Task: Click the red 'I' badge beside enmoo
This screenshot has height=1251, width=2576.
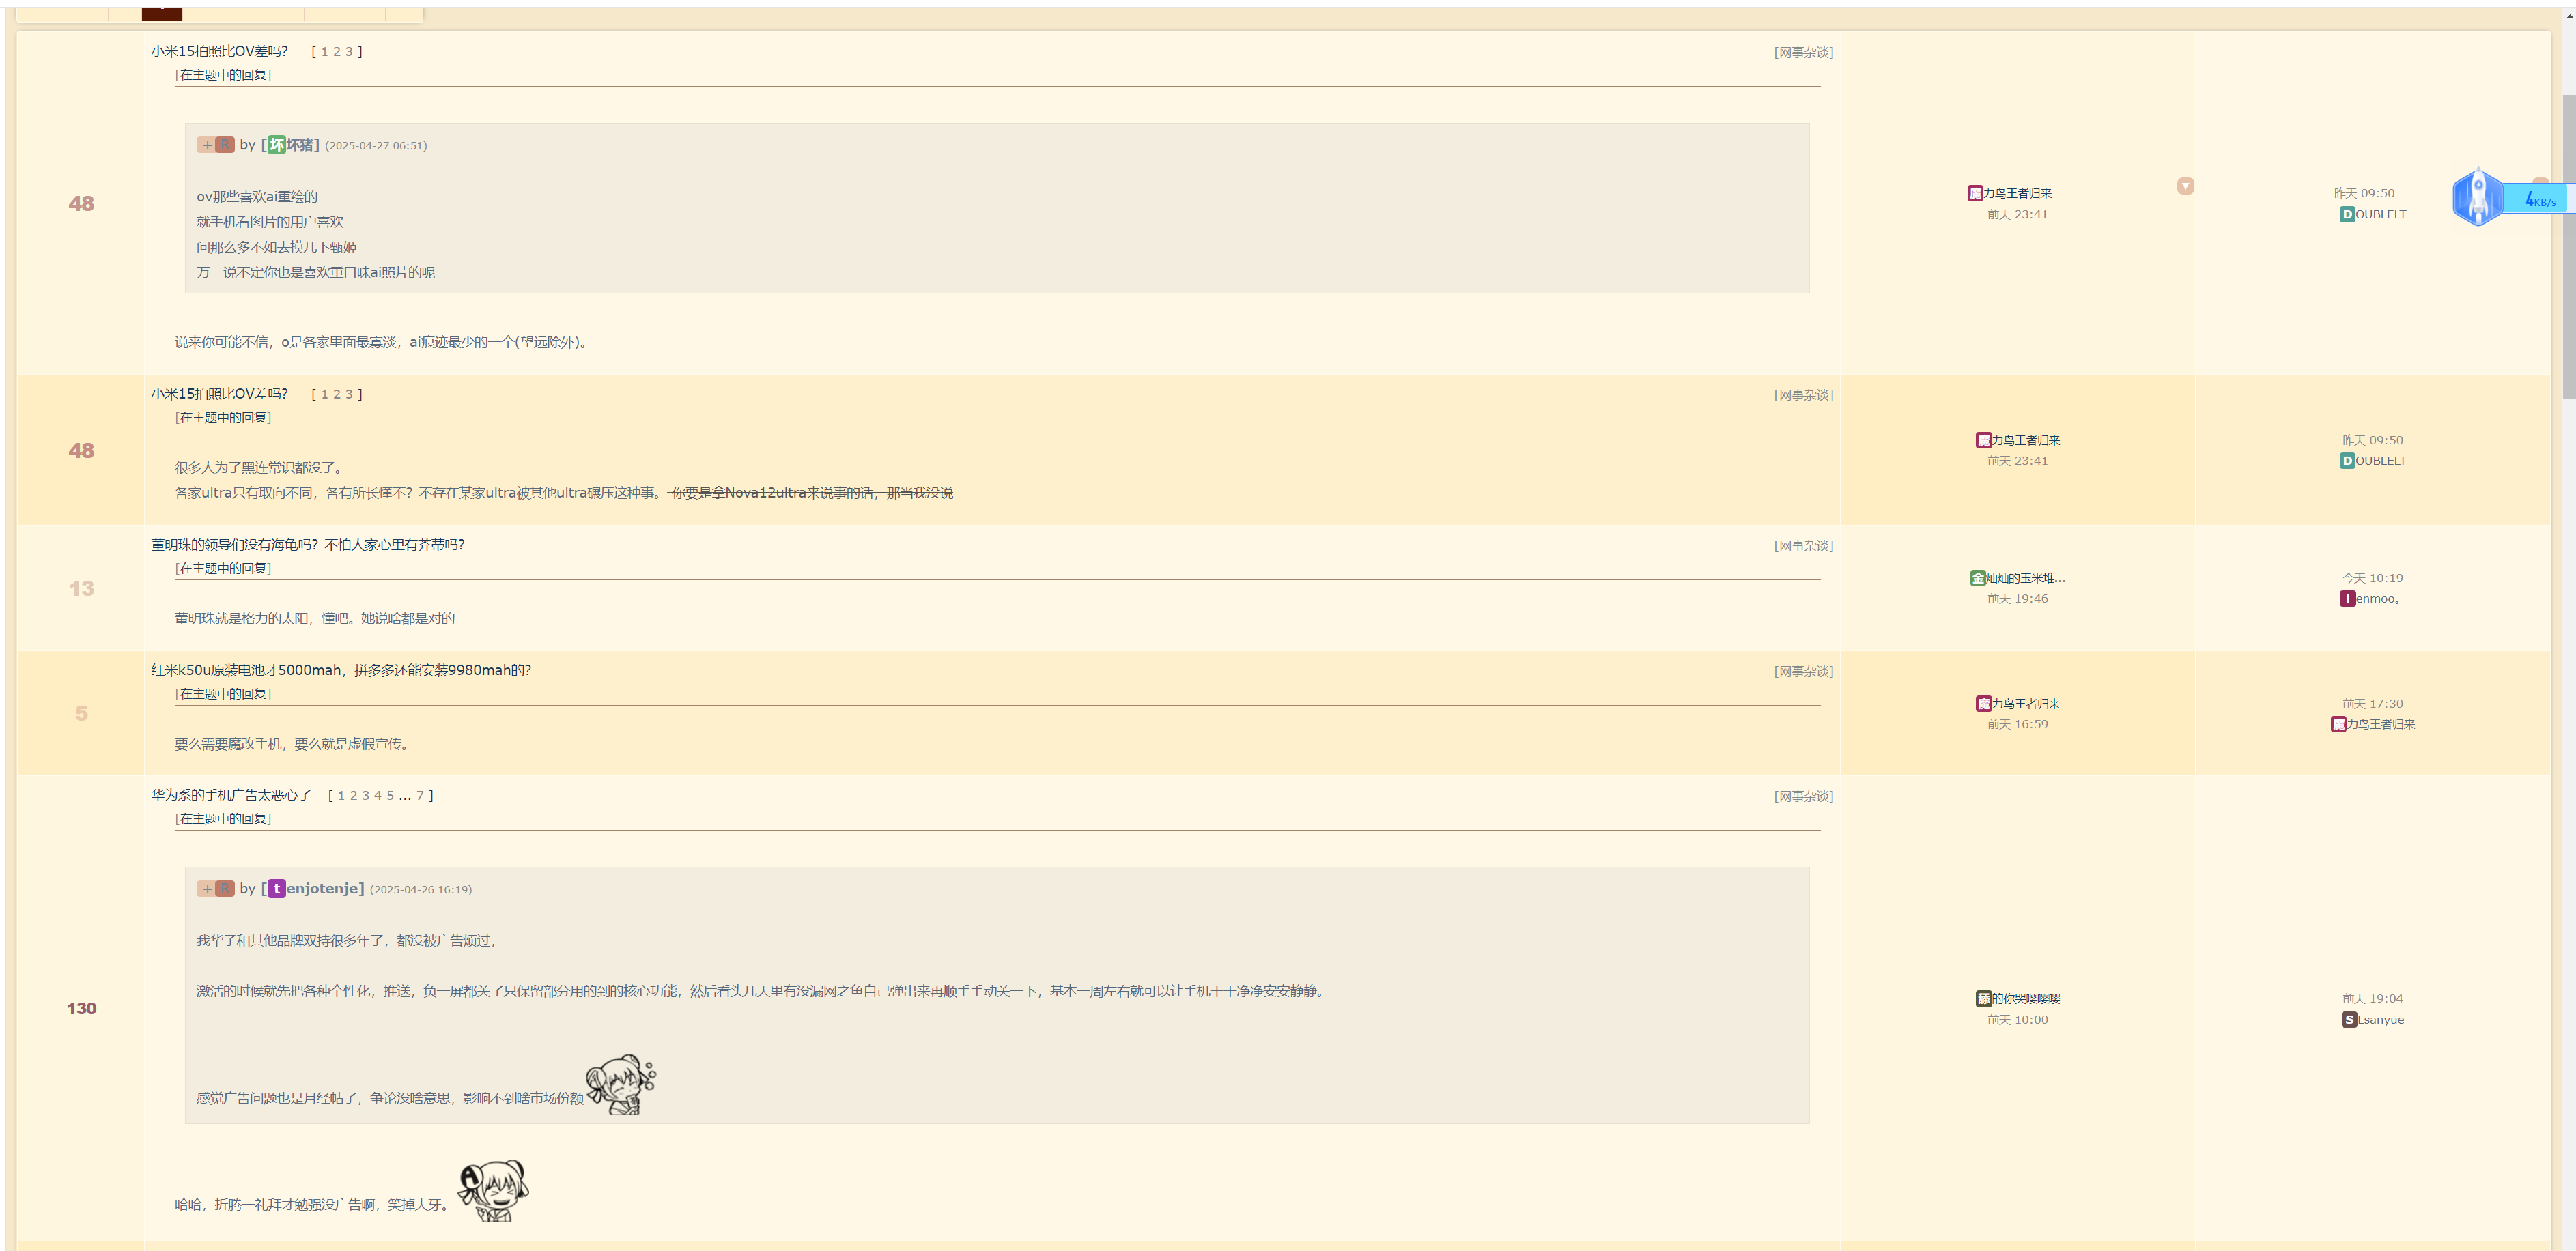Action: point(2347,599)
